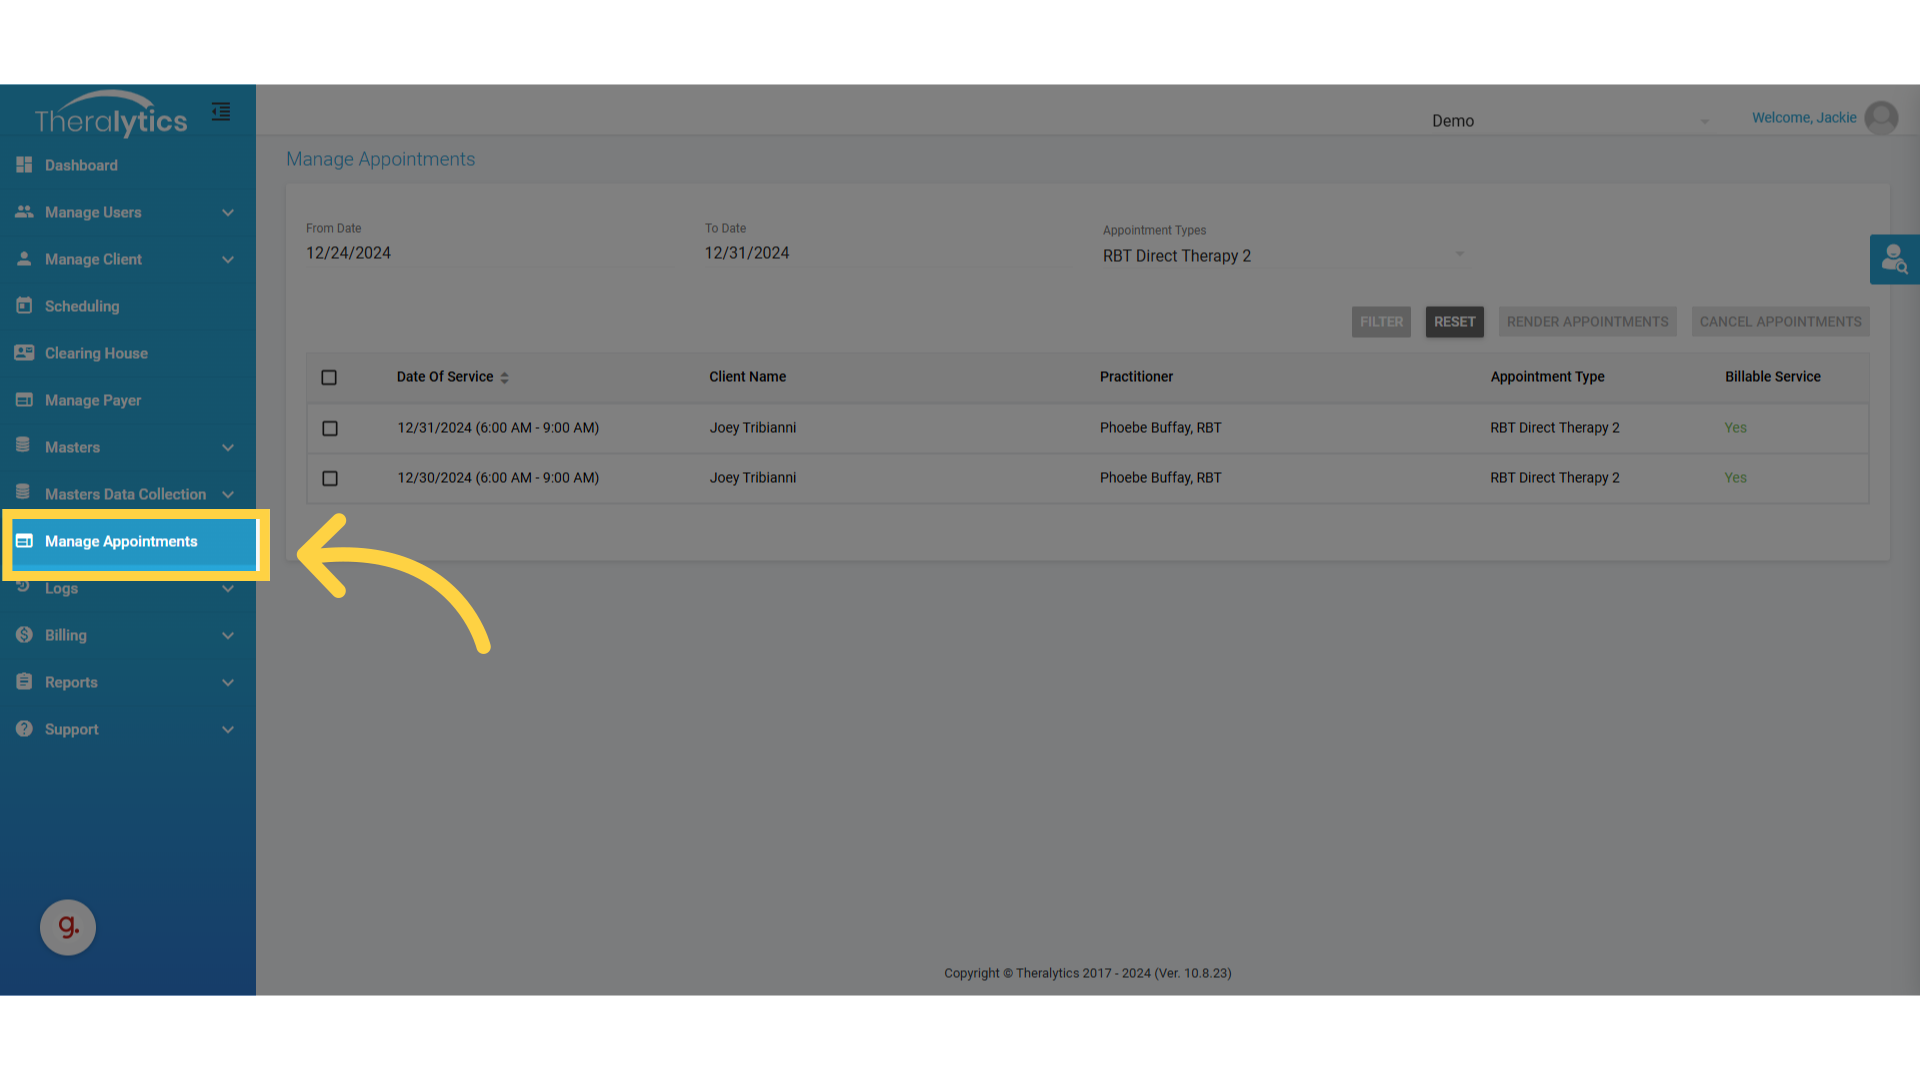Screen dimensions: 1920x1080
Task: Open the client search side icon
Action: pos(1894,260)
